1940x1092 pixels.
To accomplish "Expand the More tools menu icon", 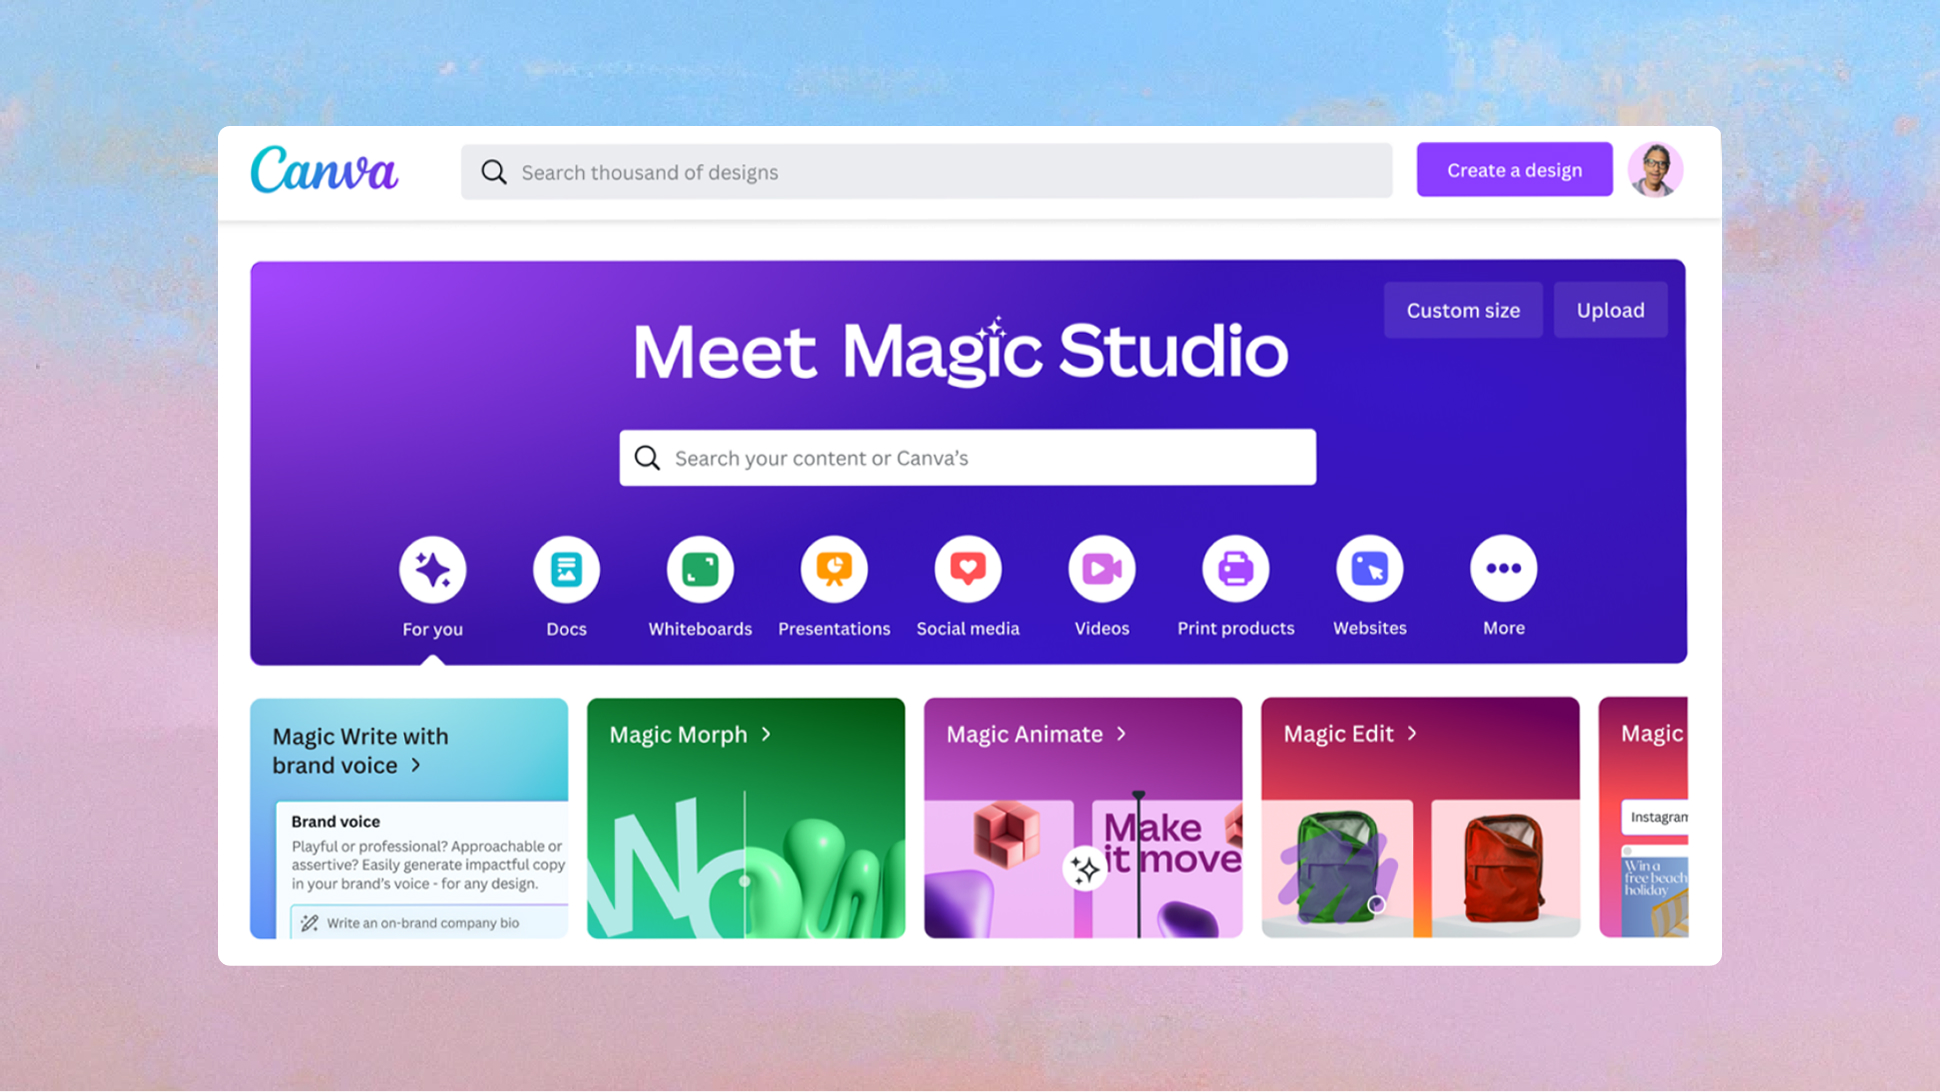I will pos(1503,569).
